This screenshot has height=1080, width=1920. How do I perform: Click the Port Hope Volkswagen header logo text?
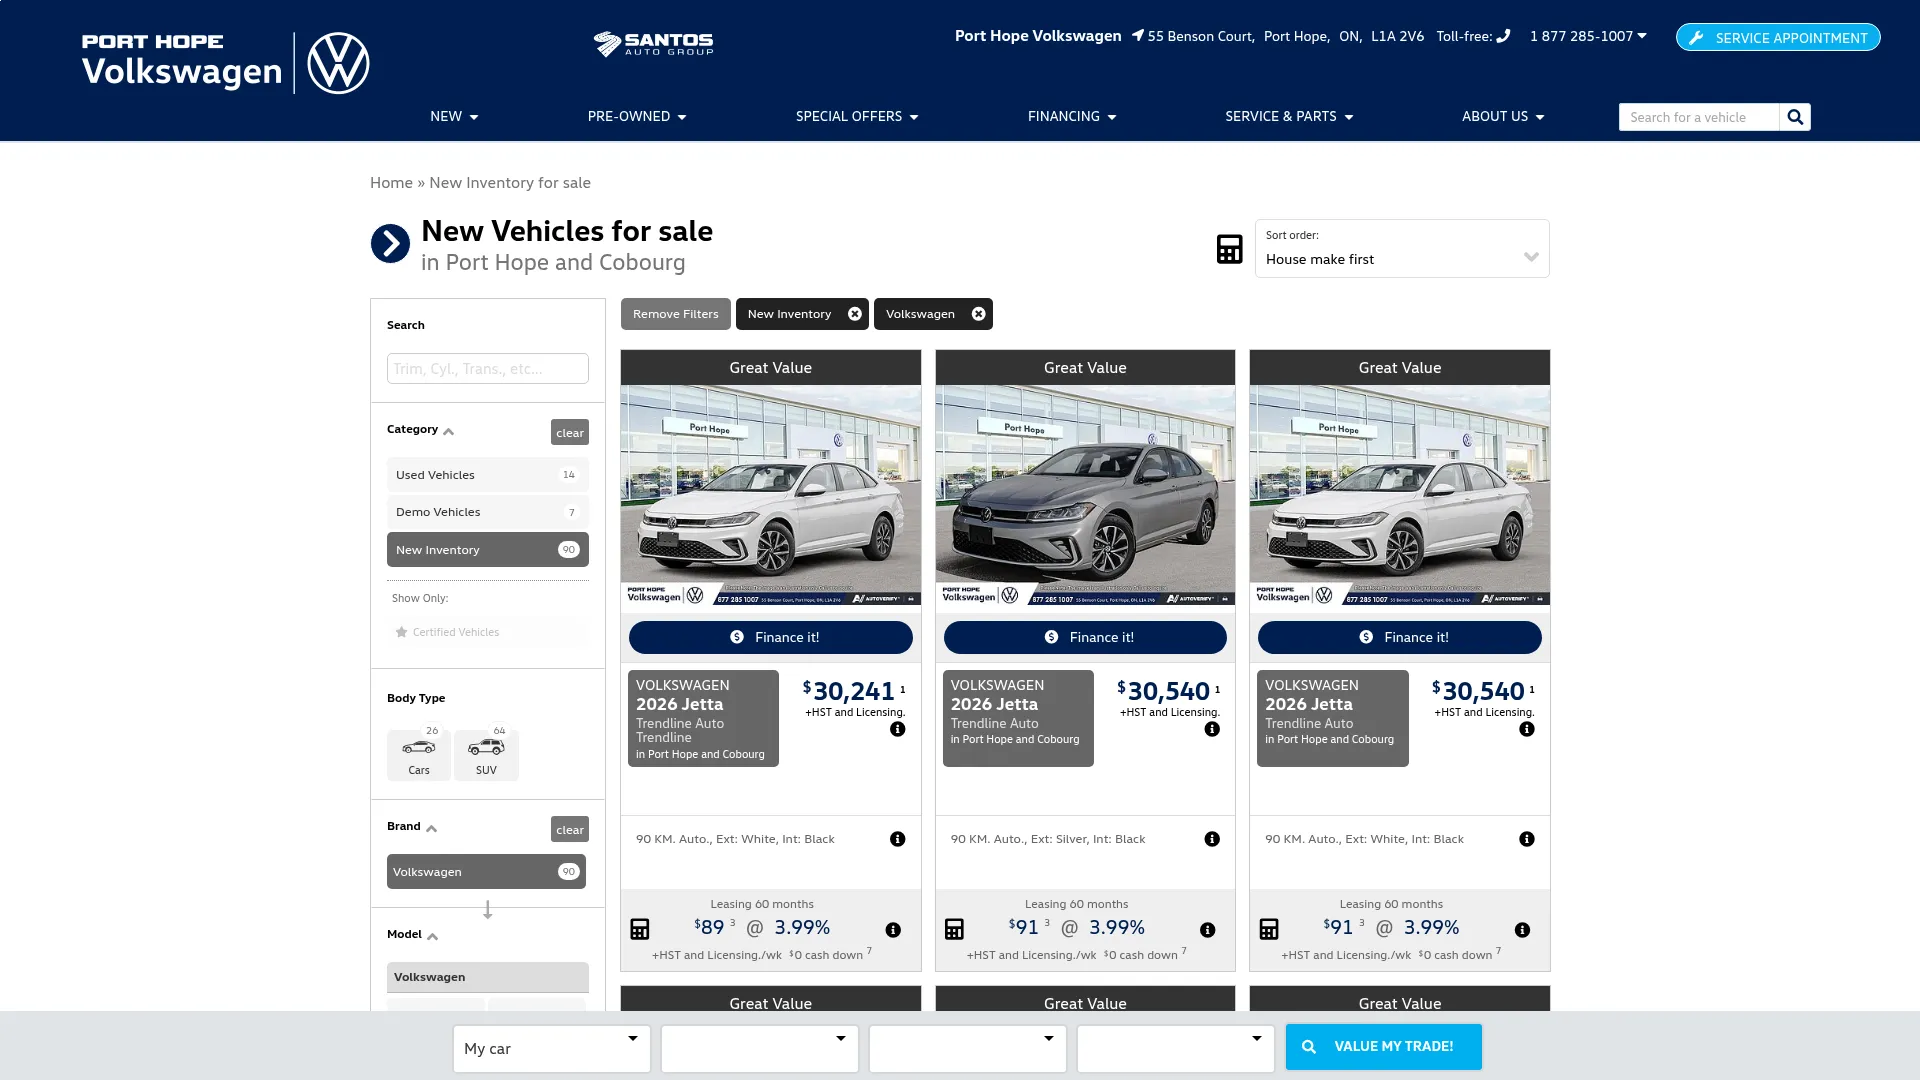182,60
